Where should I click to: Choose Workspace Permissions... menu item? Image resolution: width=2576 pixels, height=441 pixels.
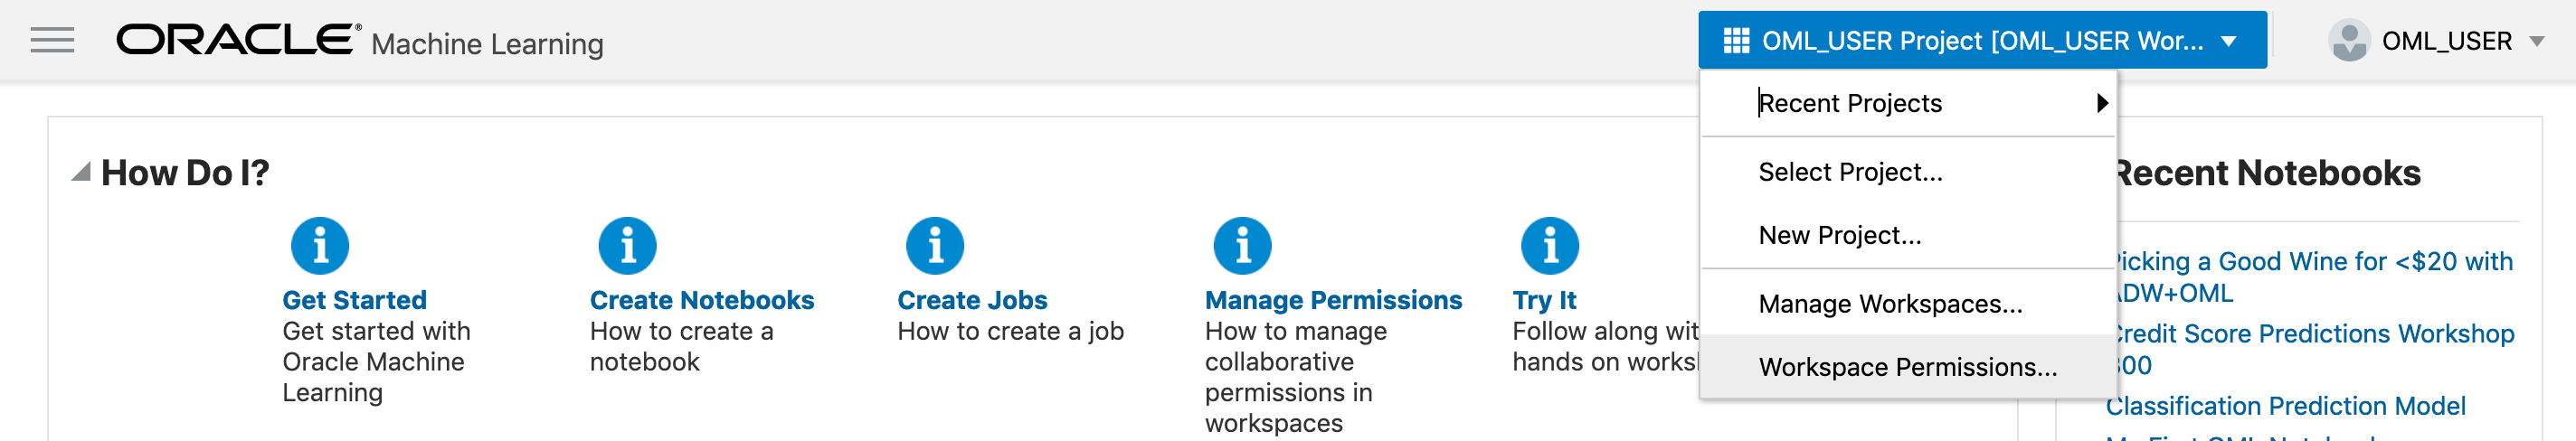(1907, 367)
